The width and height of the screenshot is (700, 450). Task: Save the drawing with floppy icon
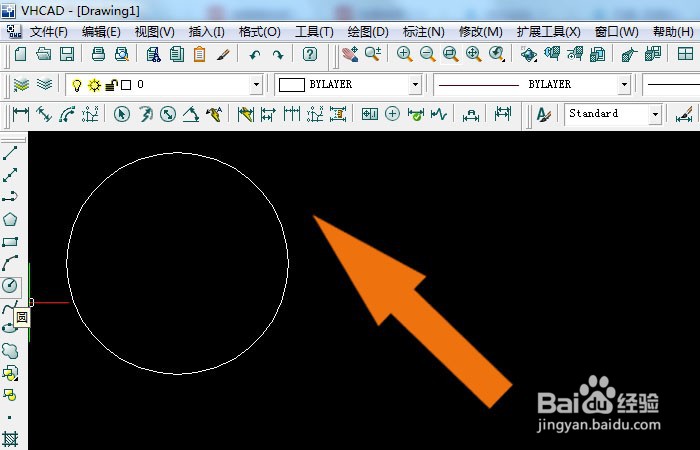(67, 54)
